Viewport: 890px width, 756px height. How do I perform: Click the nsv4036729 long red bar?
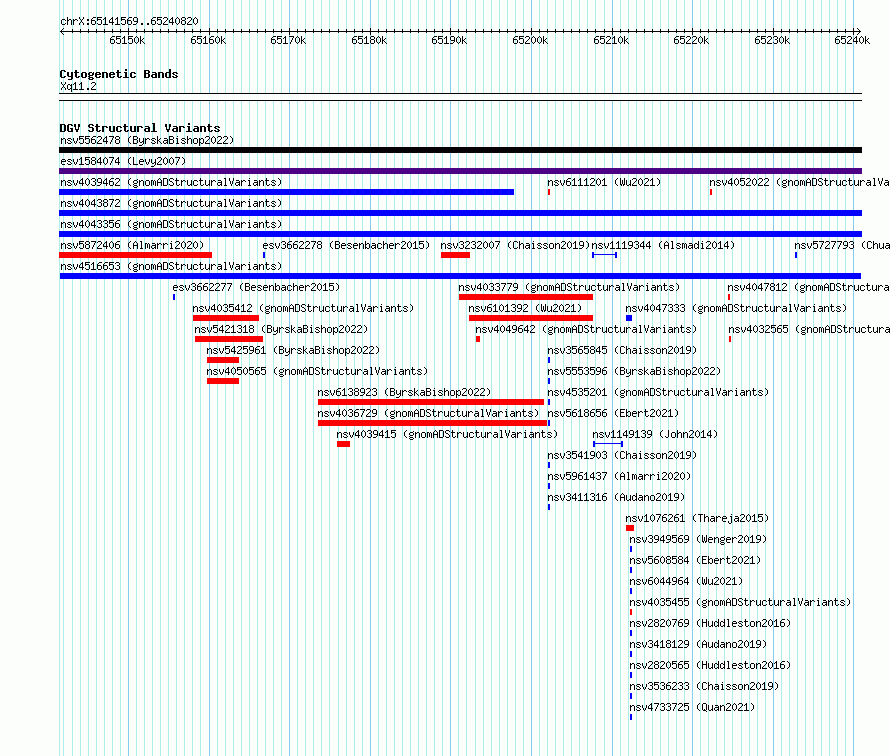click(x=433, y=423)
